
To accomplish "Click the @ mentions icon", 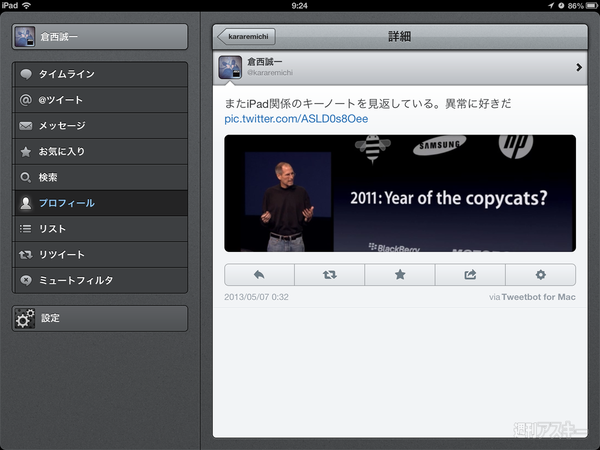I will (x=26, y=100).
